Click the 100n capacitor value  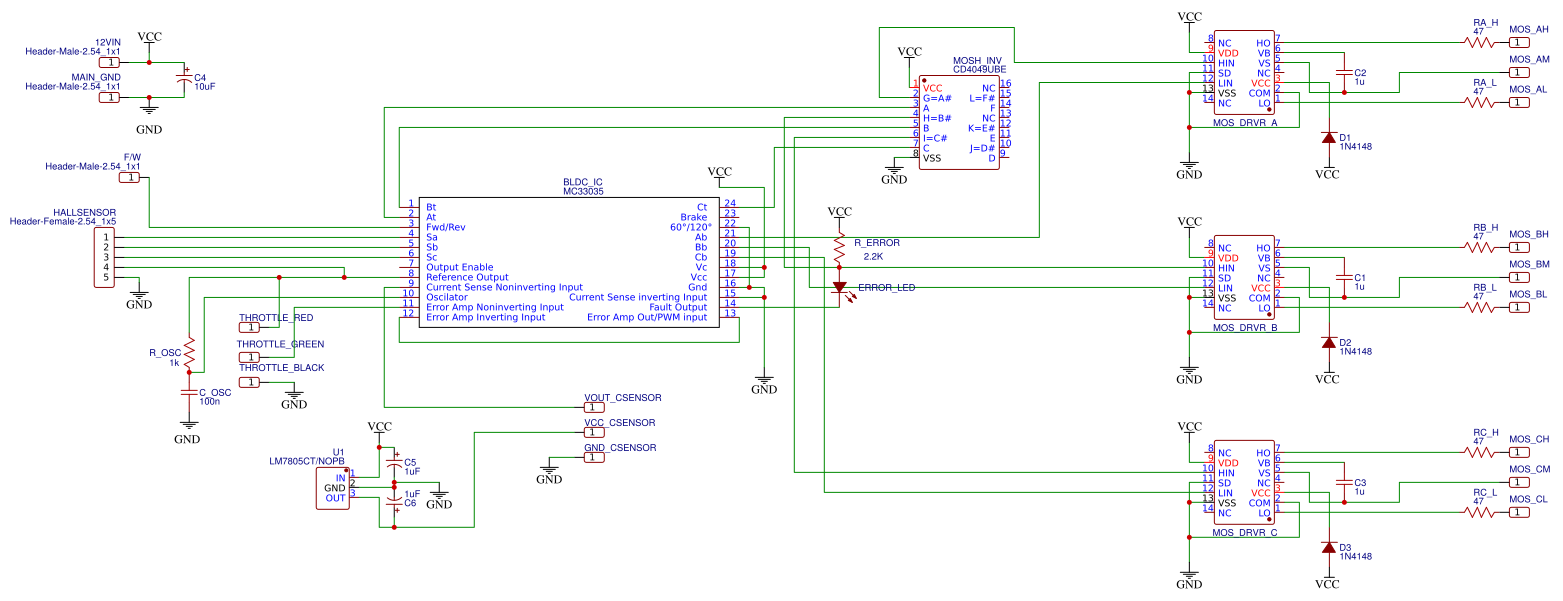tap(210, 401)
